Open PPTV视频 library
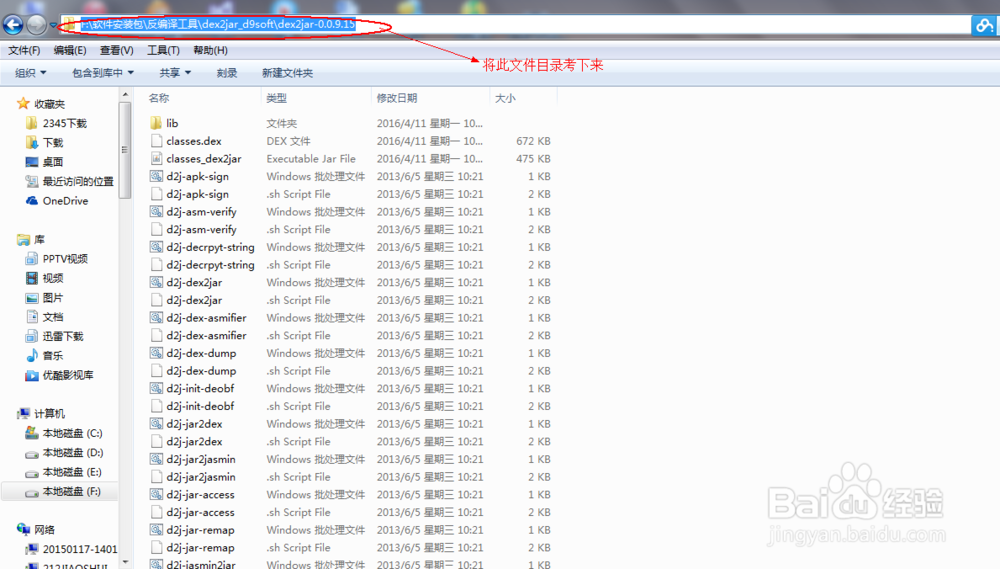Screen dimensions: 1000x569 pyautogui.click(x=56, y=258)
